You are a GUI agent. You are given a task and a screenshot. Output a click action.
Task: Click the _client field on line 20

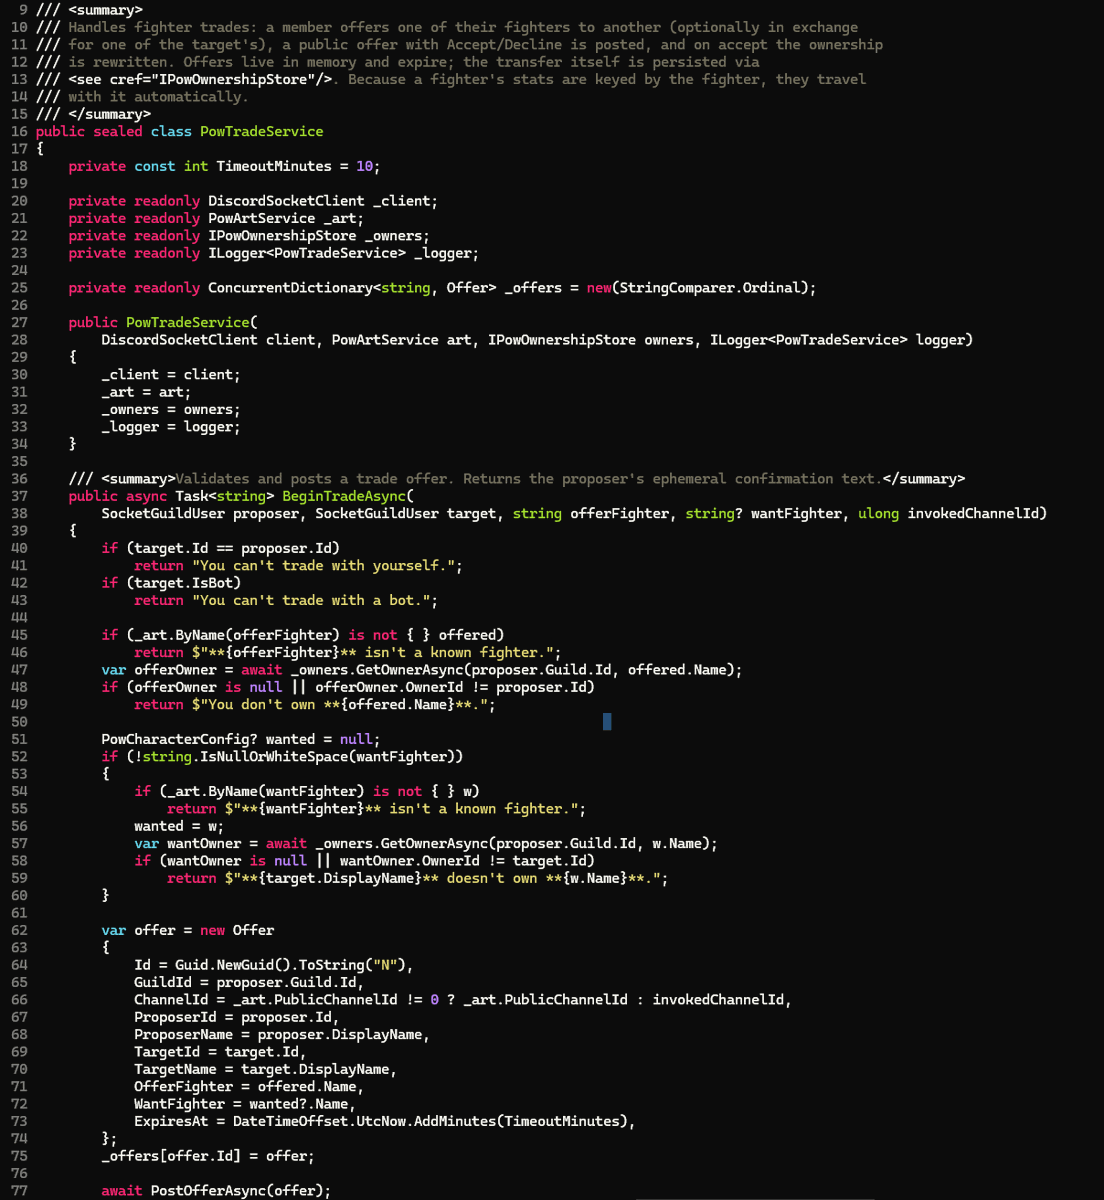(401, 201)
